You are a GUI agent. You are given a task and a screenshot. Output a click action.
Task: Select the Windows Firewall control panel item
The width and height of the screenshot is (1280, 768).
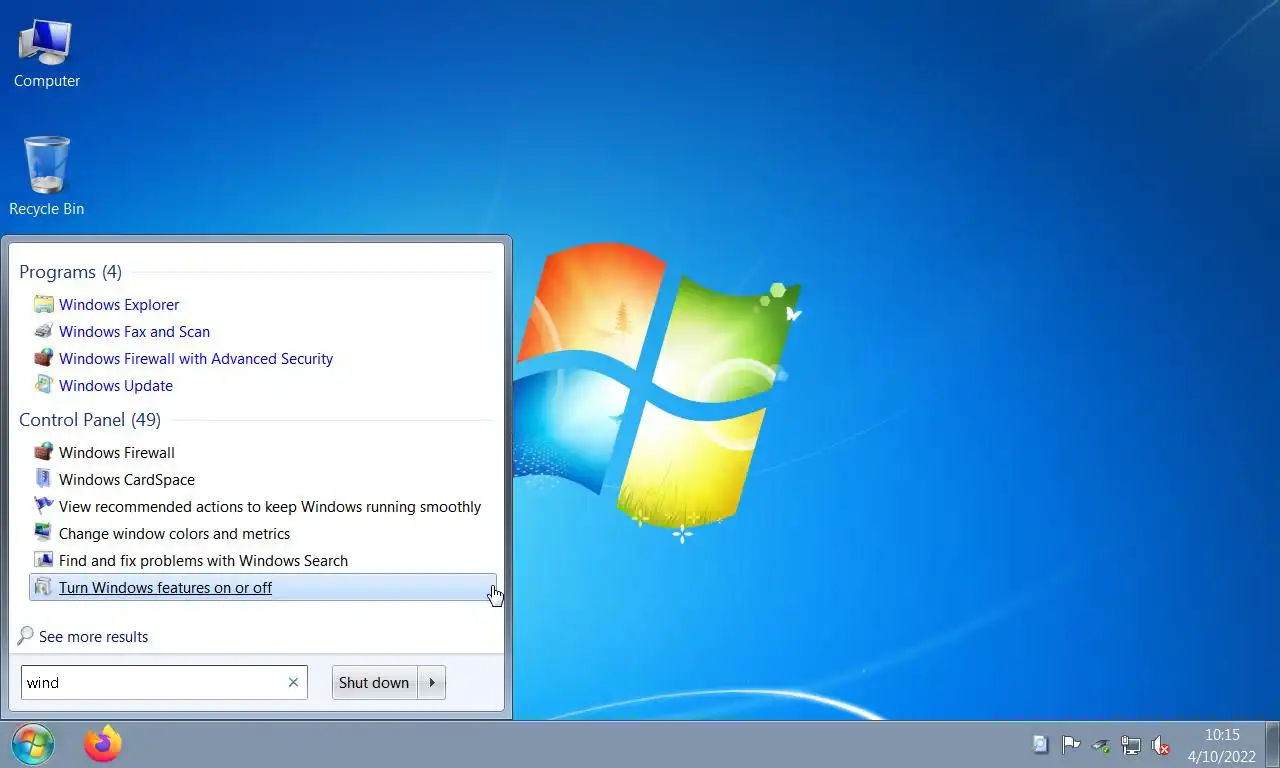click(x=117, y=452)
